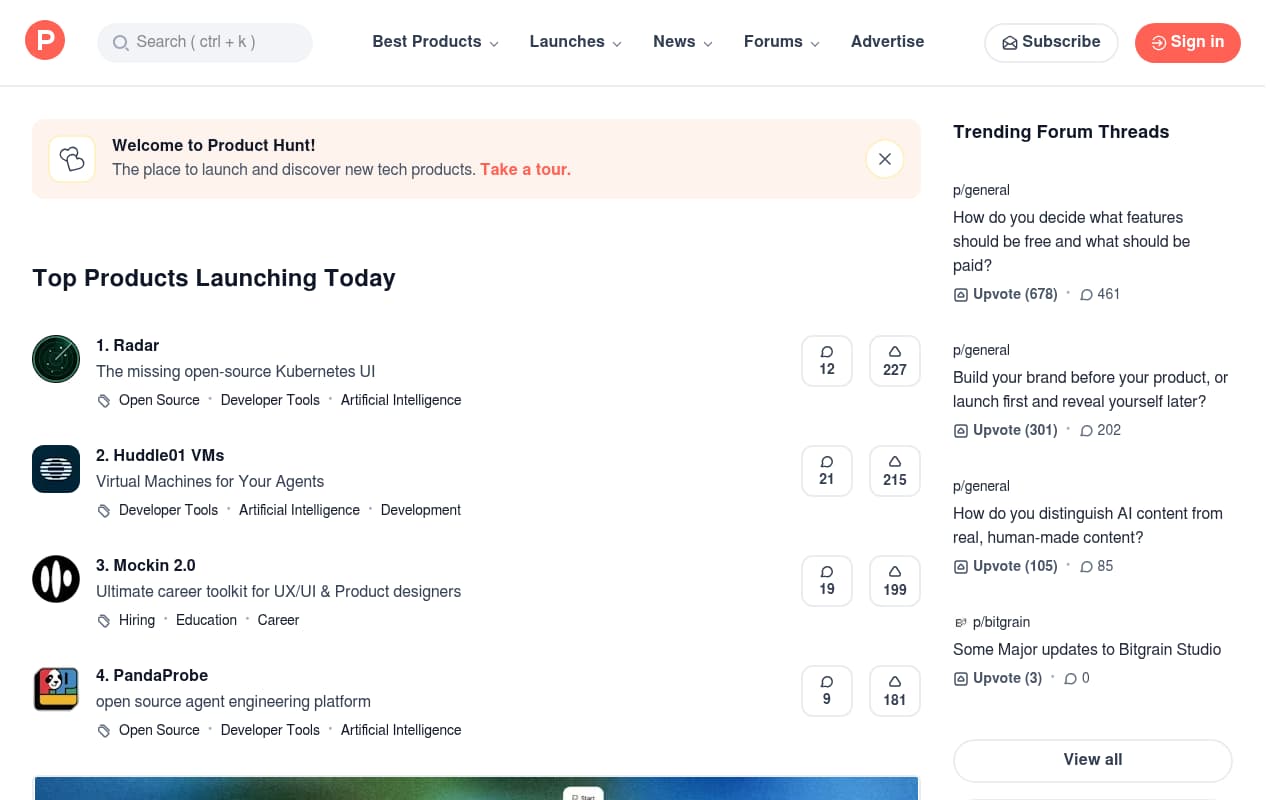The image size is (1280, 800).
Task: Click the tag icon under PandaProbe
Action: tap(104, 731)
